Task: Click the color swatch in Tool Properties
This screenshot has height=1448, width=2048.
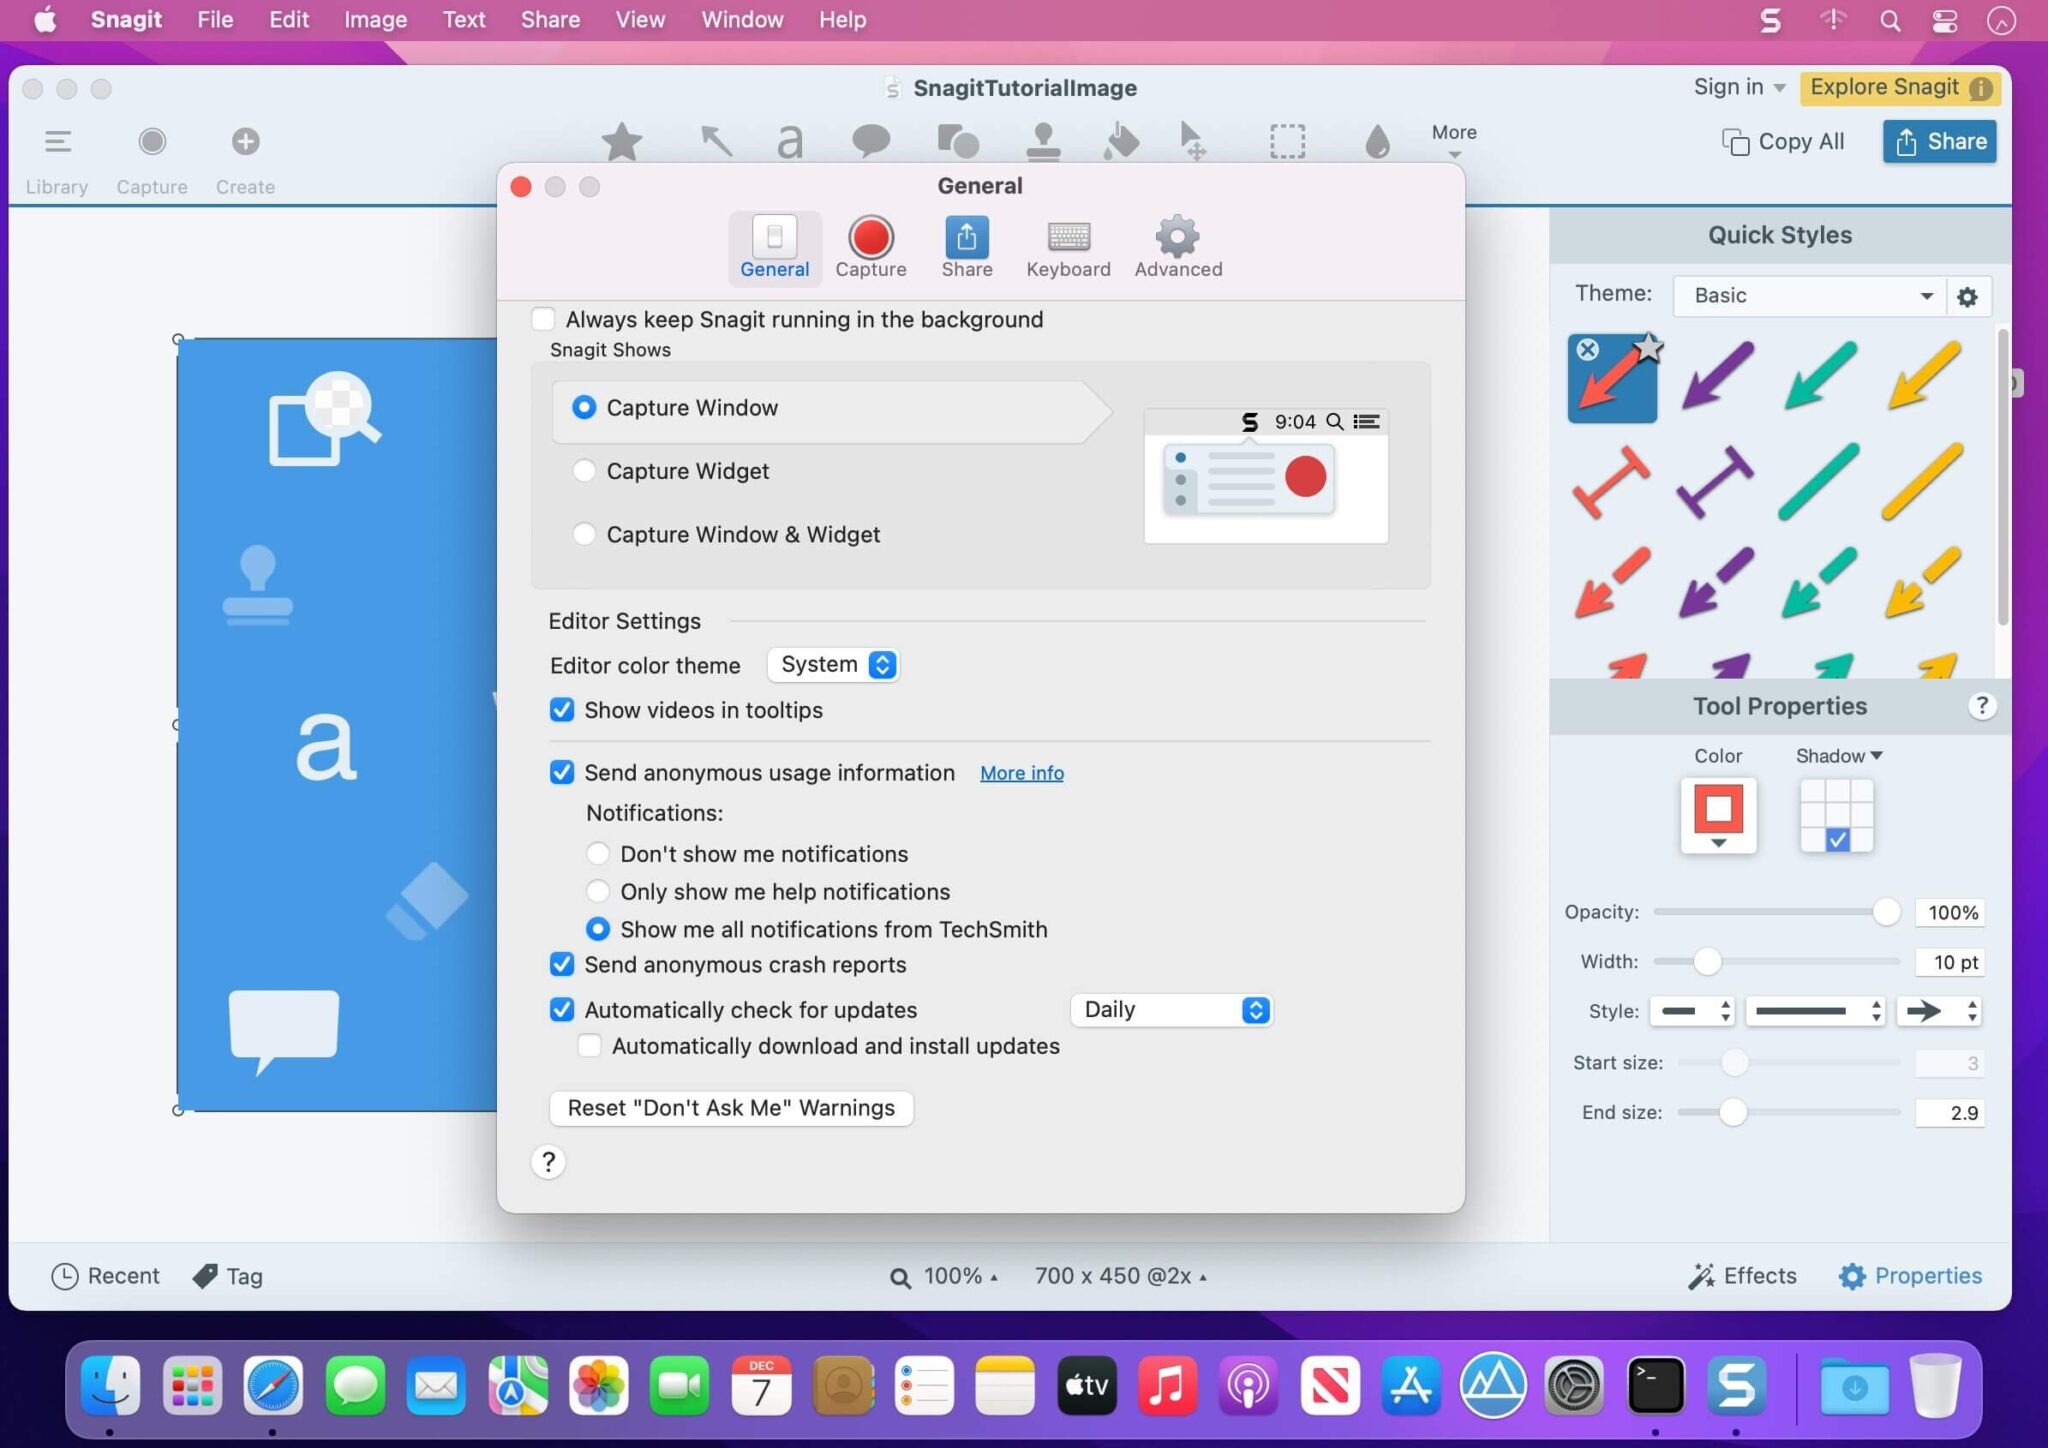Action: click(1717, 810)
